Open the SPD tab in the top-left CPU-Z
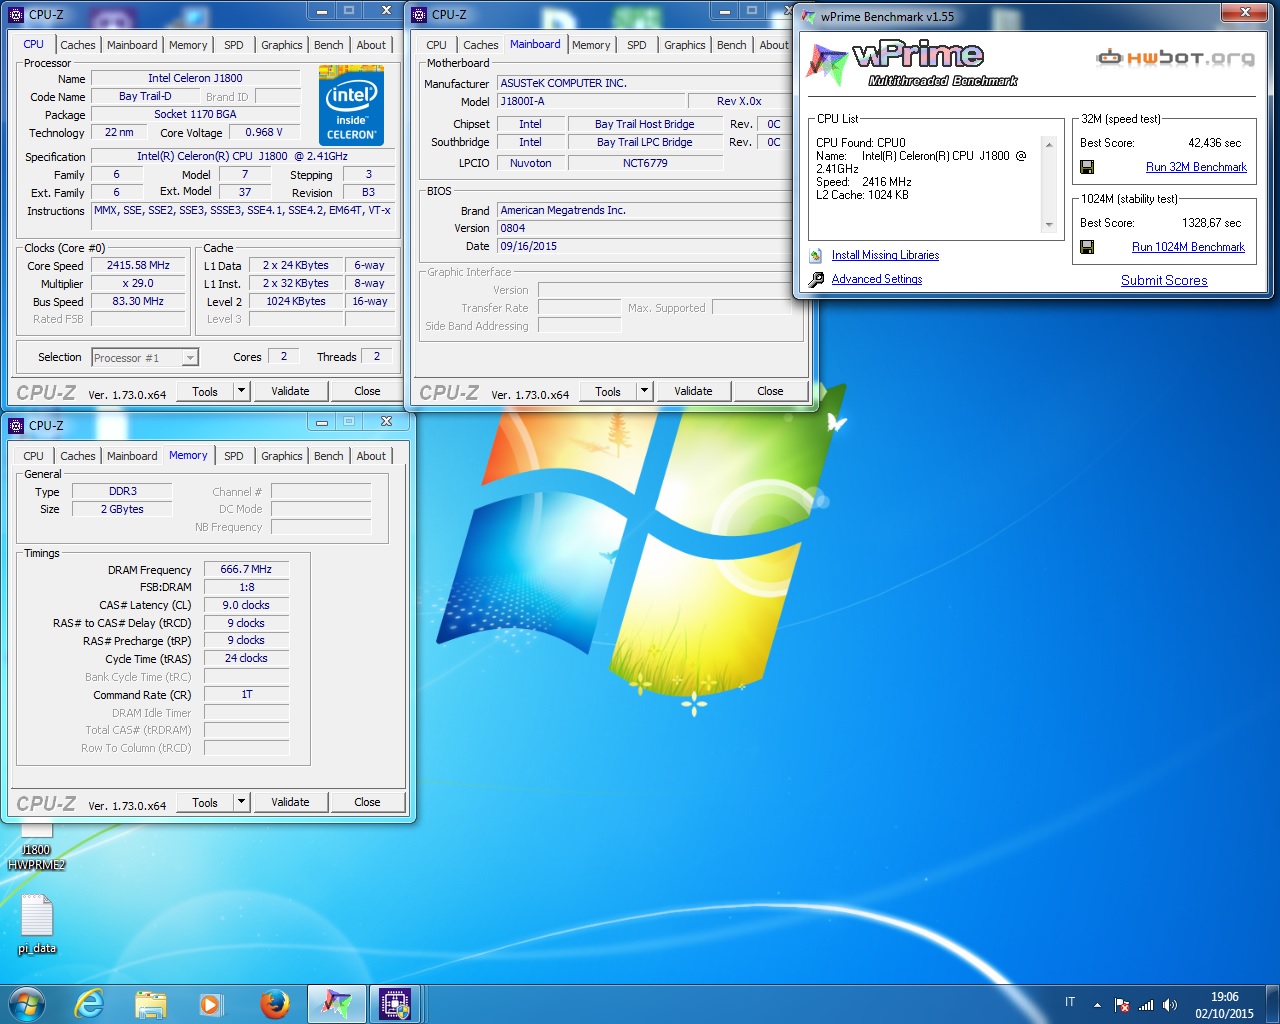Screen dimensions: 1280x1024 click(234, 45)
